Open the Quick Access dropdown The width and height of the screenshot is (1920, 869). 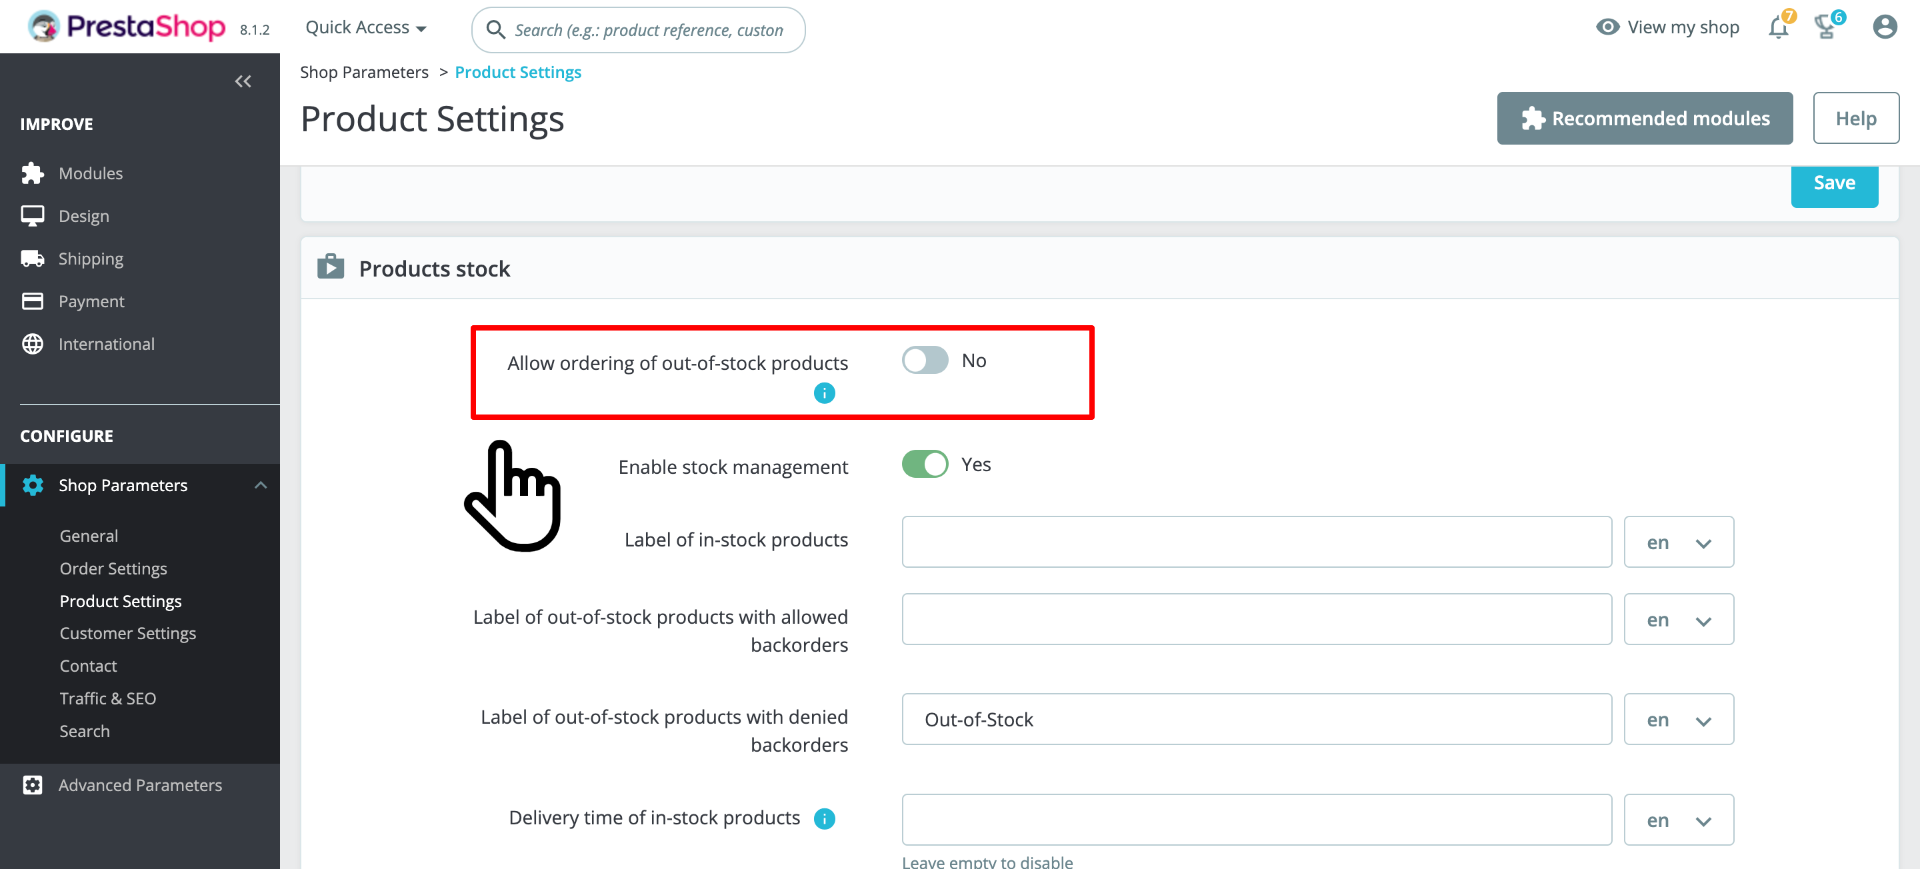366,28
